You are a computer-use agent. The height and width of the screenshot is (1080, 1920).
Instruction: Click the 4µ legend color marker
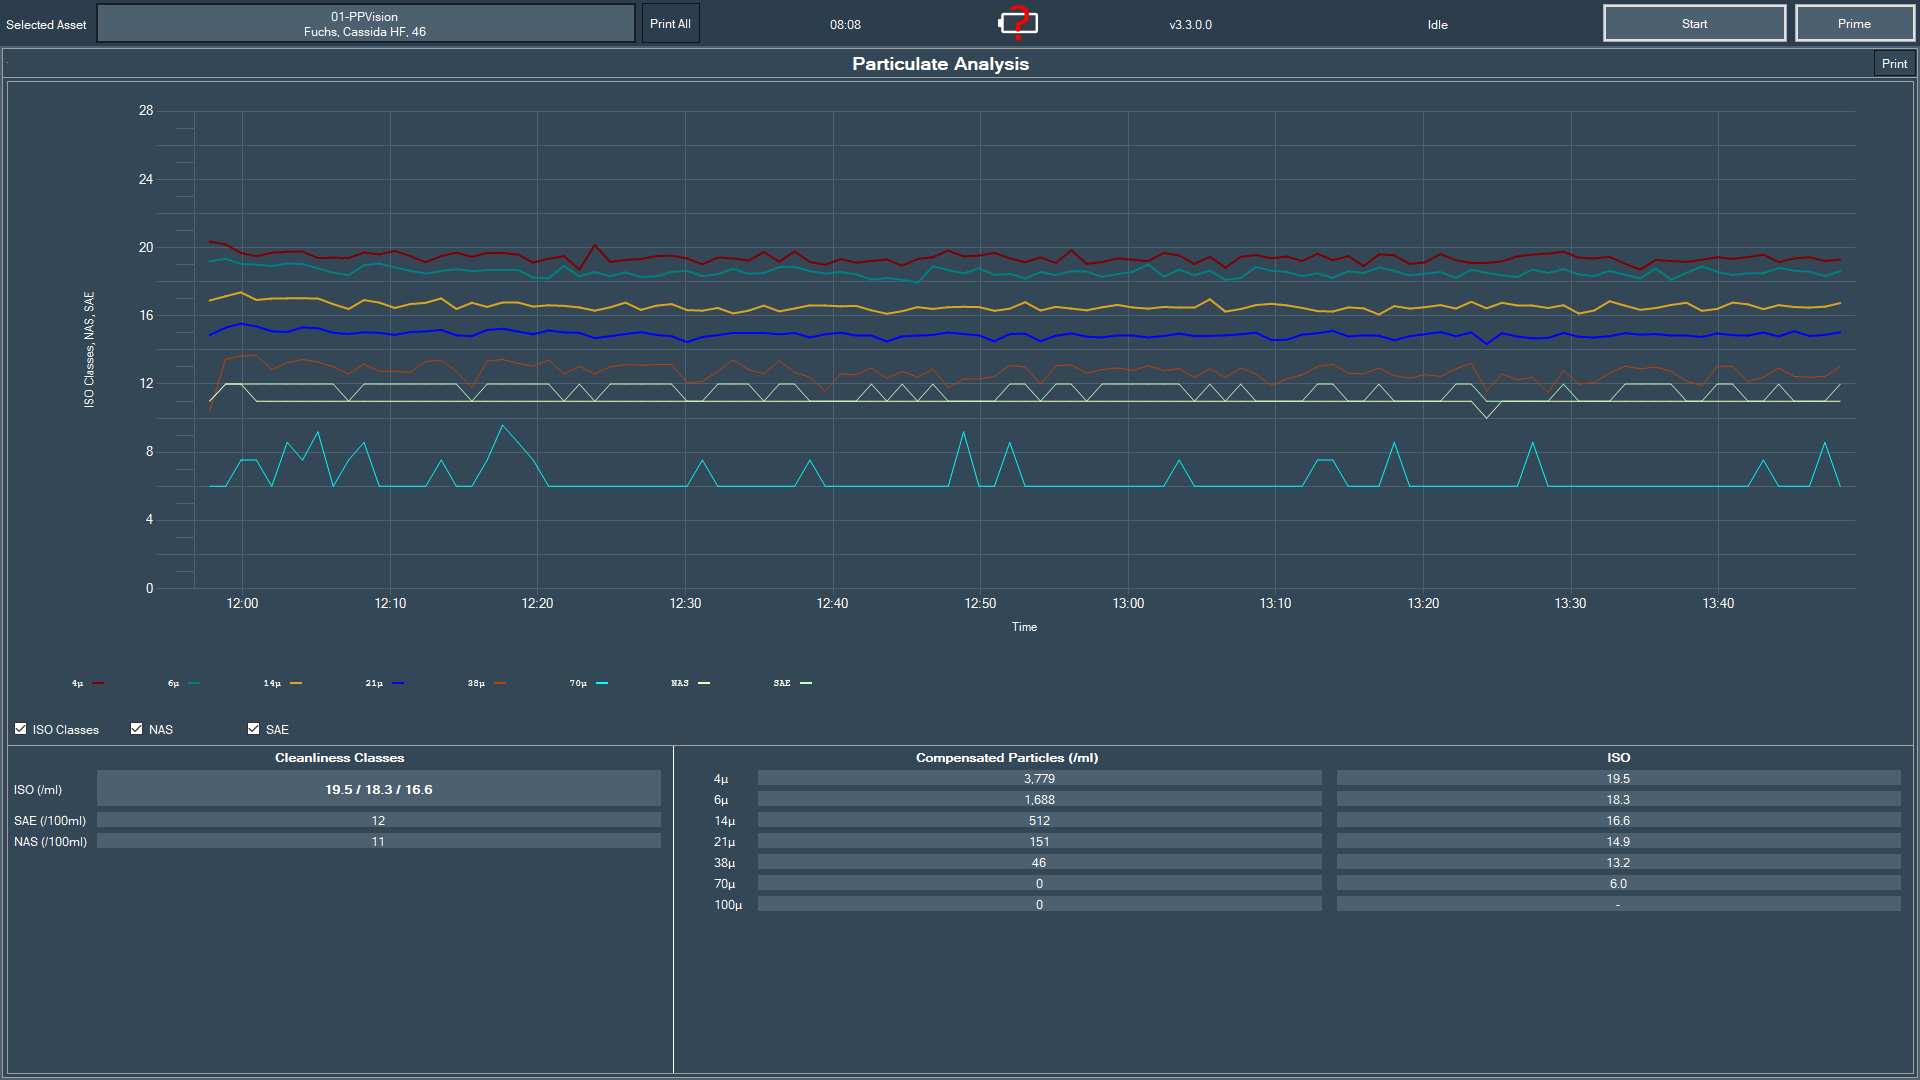click(98, 683)
